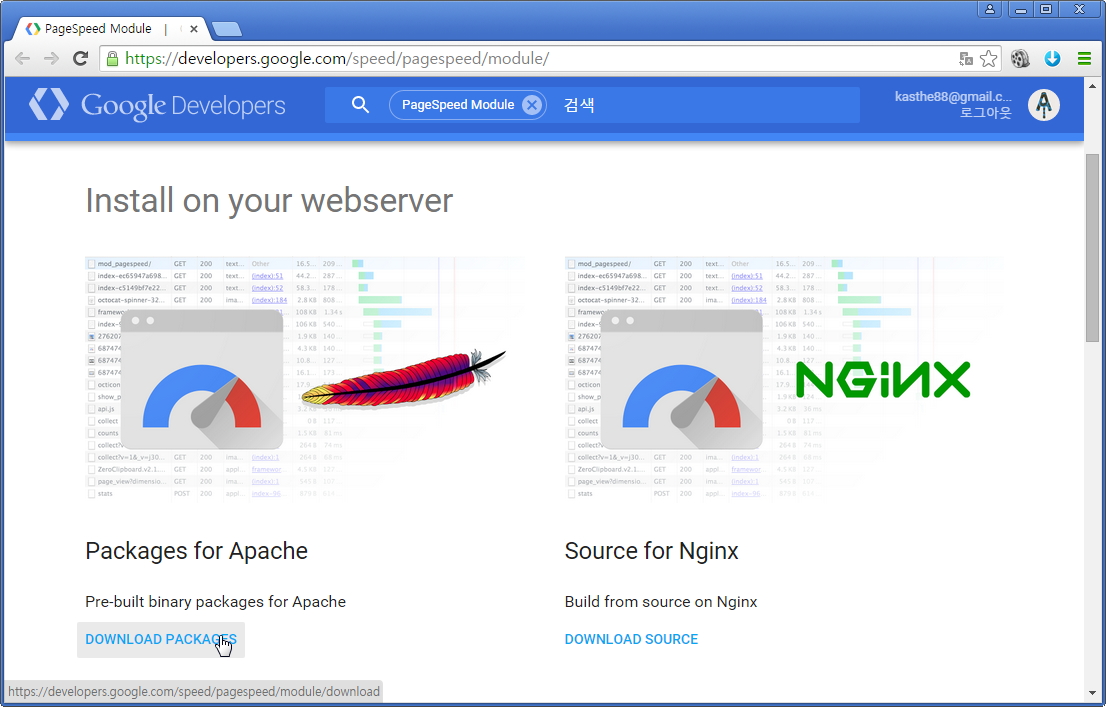Click the vertical page scrollbar thumb
Image resolution: width=1106 pixels, height=707 pixels.
tap(1092, 248)
